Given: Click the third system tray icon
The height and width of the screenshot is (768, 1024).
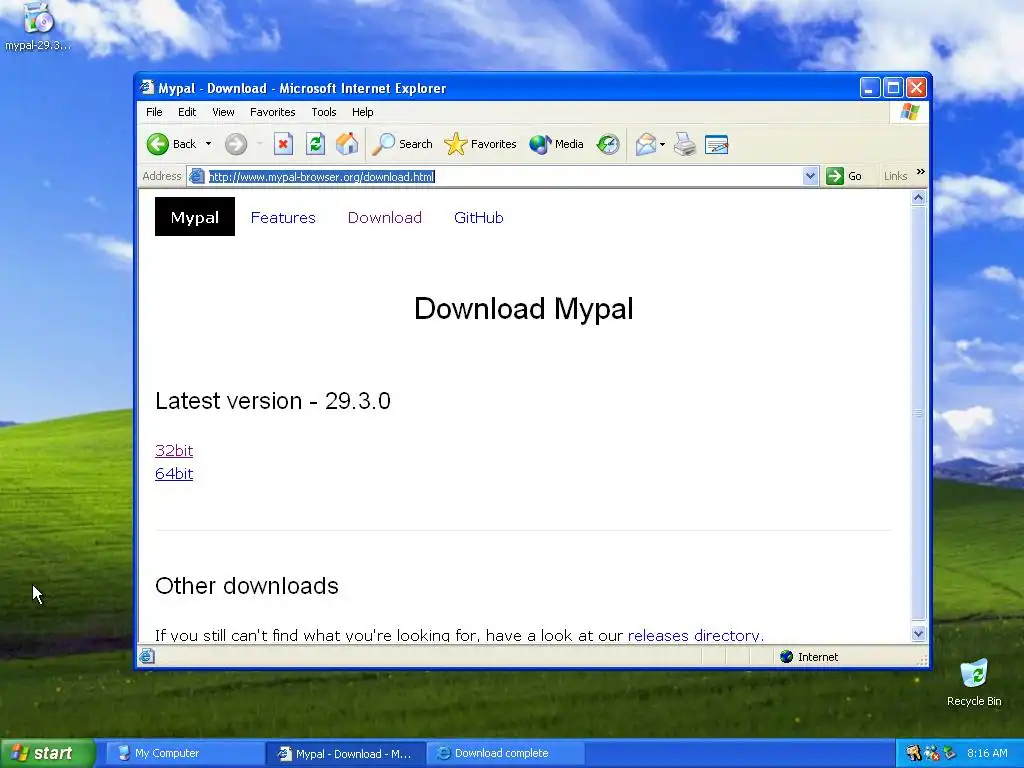Looking at the screenshot, I should click(x=950, y=753).
